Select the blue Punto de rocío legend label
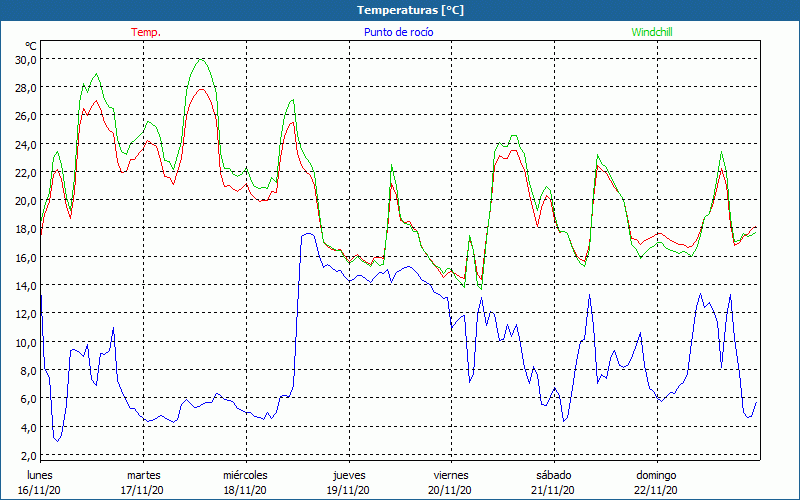 tap(398, 32)
